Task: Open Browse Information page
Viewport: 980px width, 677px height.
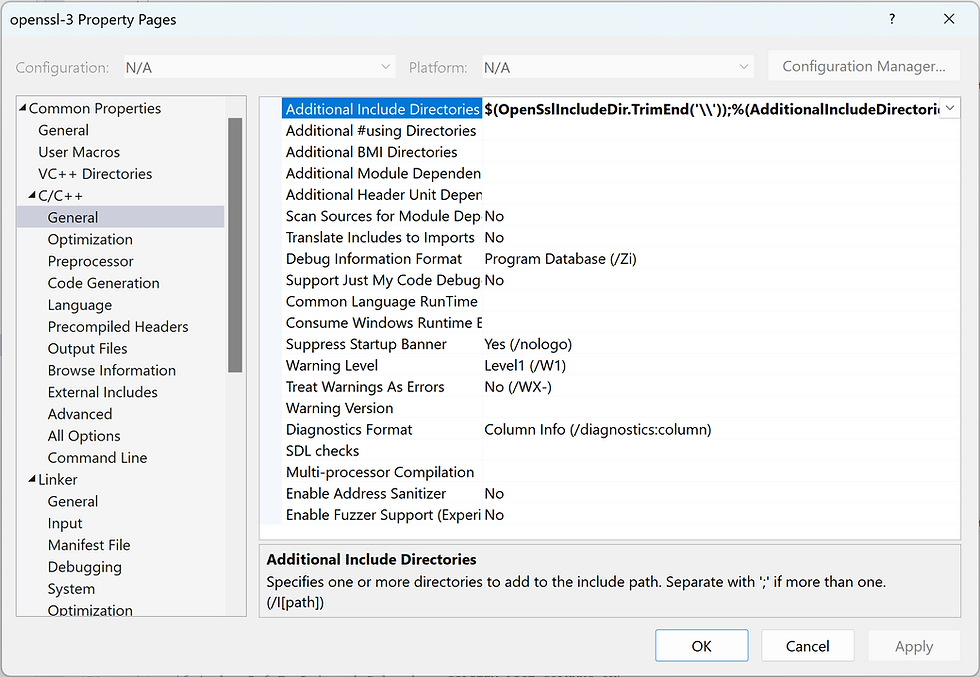Action: pos(112,371)
